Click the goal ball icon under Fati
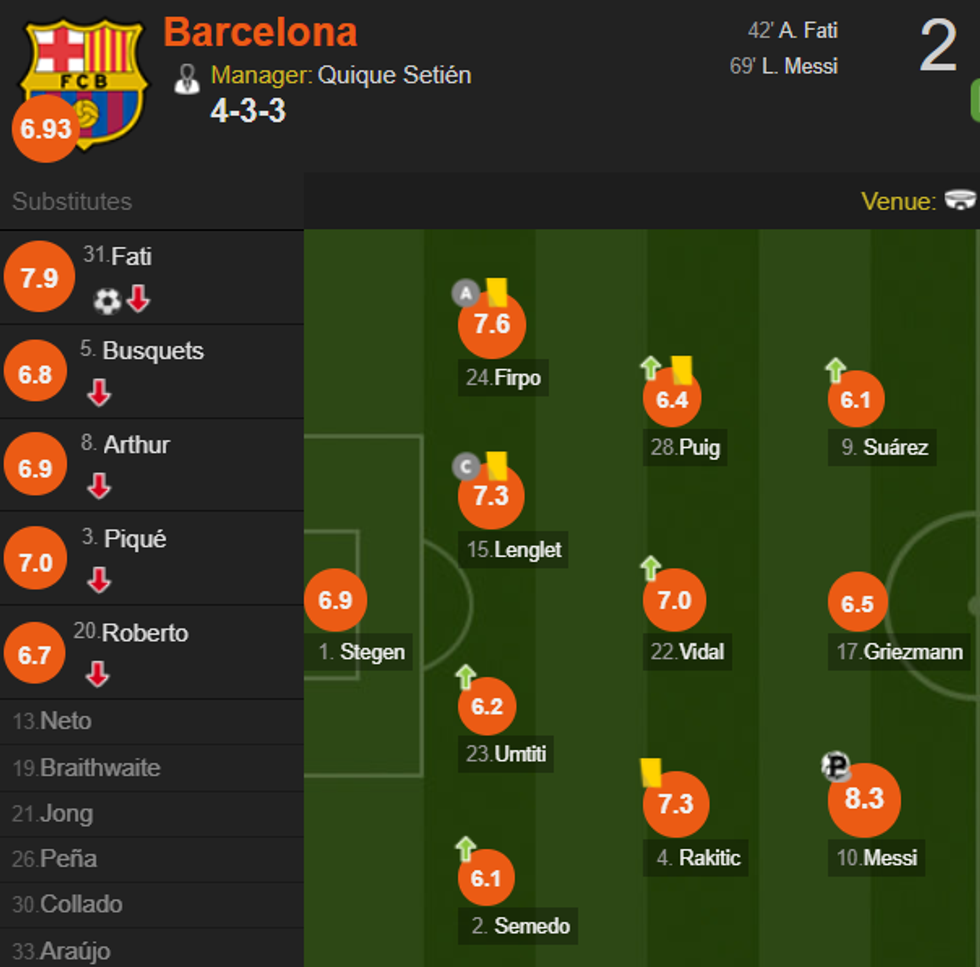Viewport: 980px width, 967px height. point(107,300)
